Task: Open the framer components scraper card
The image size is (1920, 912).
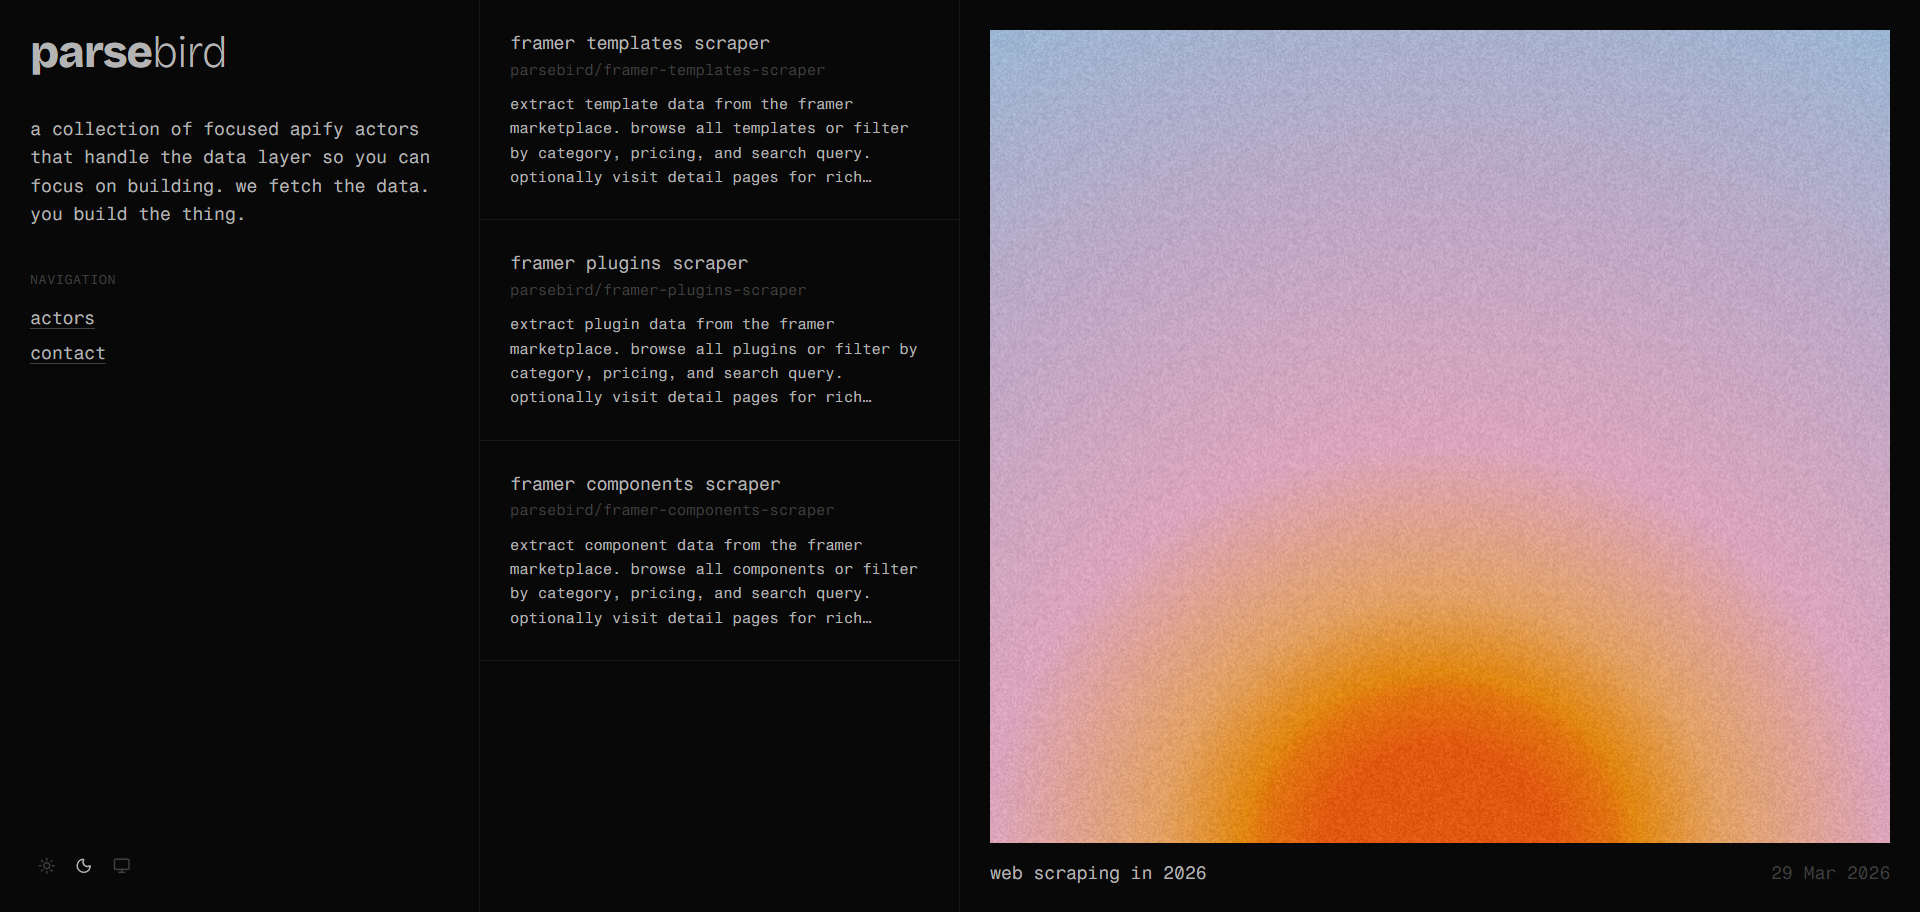Action: [718, 550]
